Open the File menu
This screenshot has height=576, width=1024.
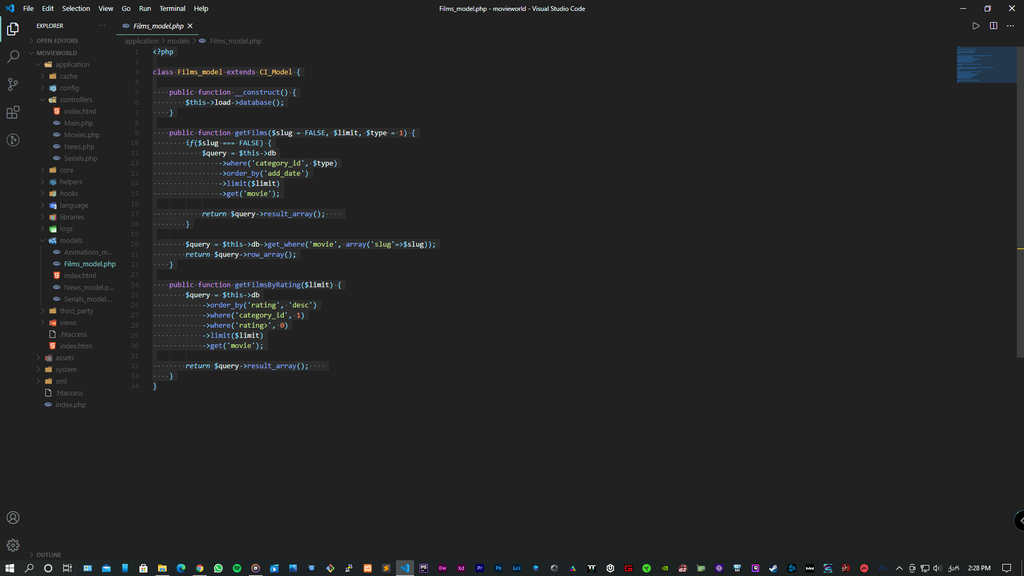click(x=28, y=8)
